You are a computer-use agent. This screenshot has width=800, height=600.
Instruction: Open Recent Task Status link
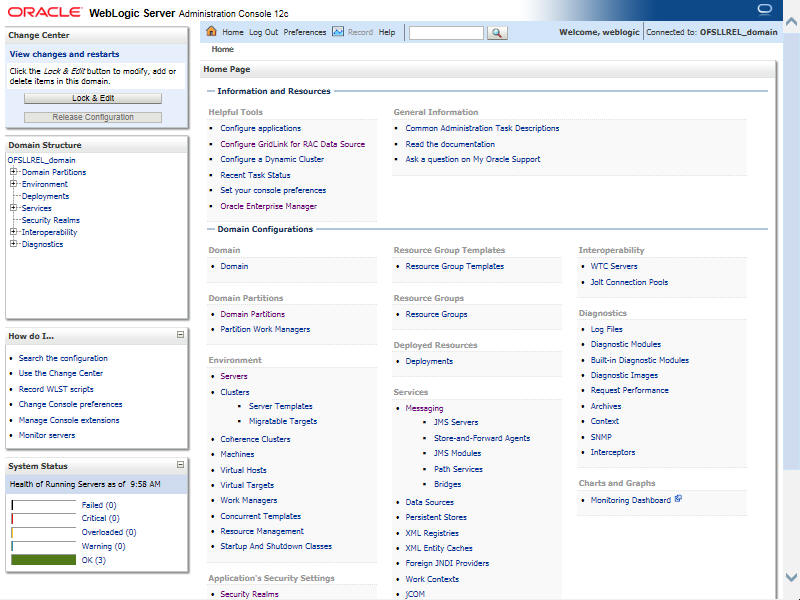coord(255,175)
